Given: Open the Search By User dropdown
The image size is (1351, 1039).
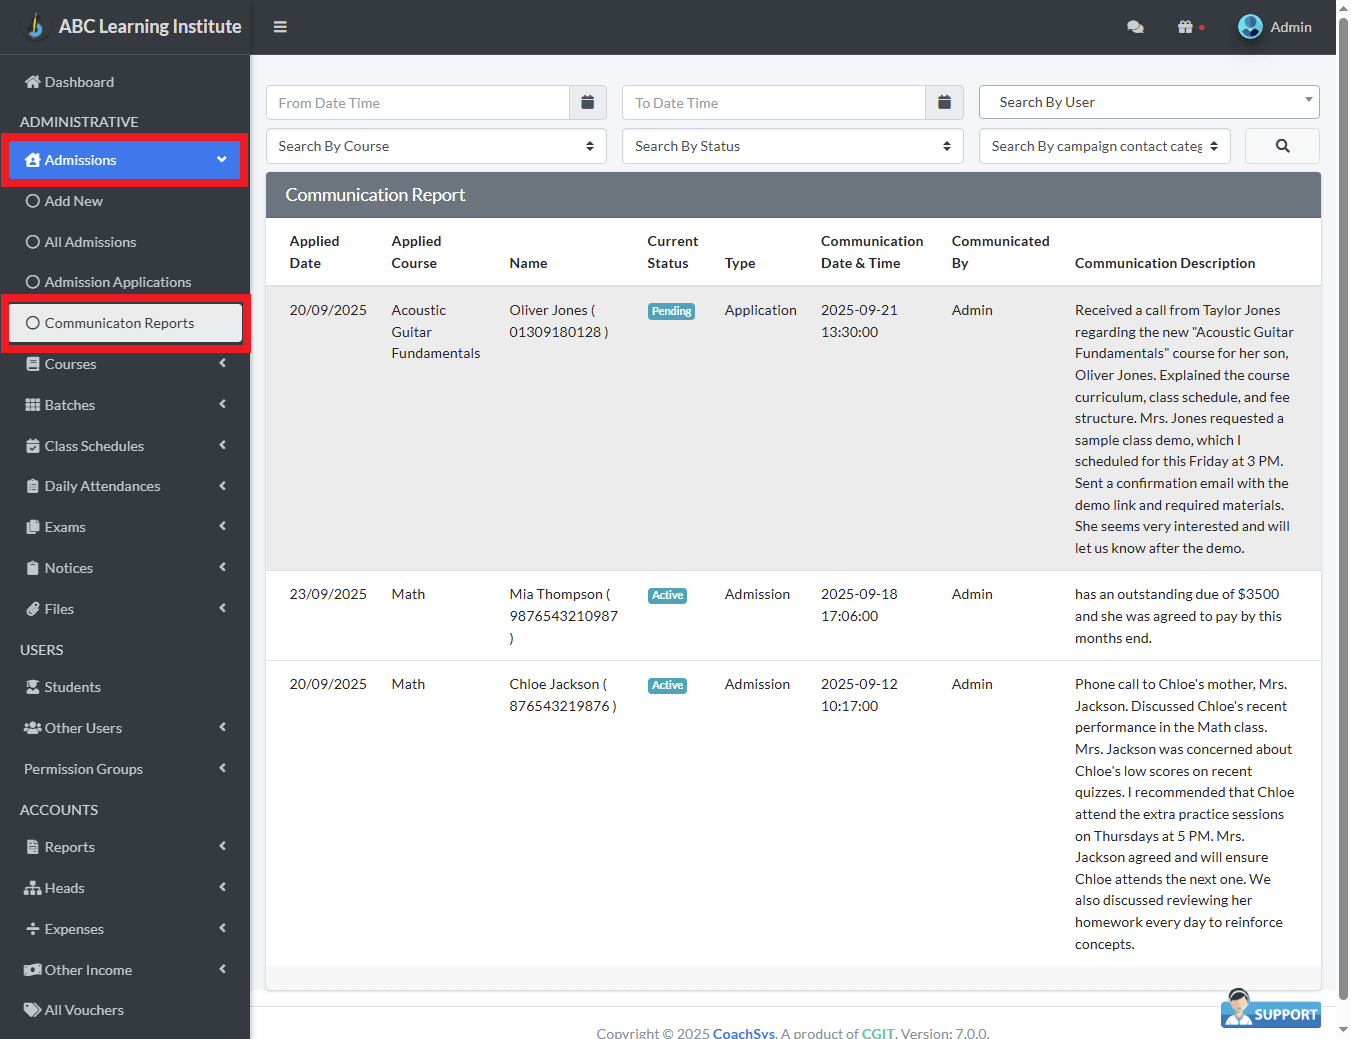Looking at the screenshot, I should click(1148, 102).
